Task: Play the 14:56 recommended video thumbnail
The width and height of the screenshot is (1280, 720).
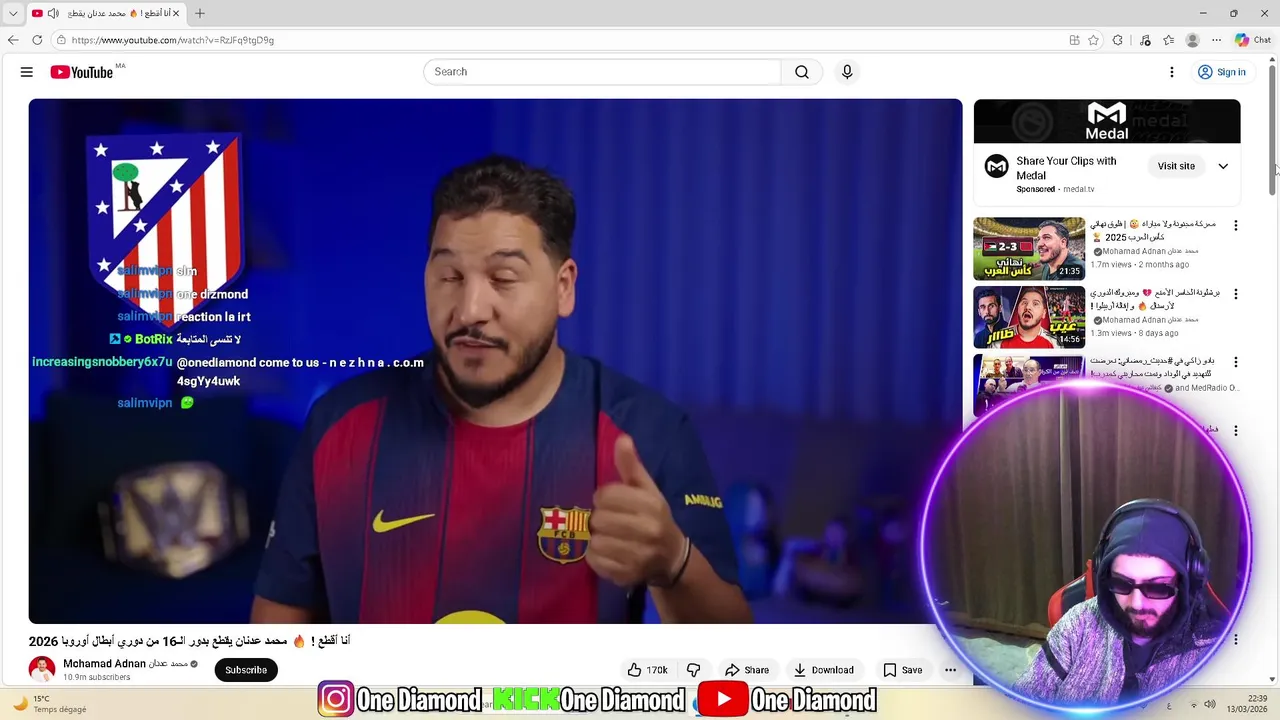Action: point(1029,317)
